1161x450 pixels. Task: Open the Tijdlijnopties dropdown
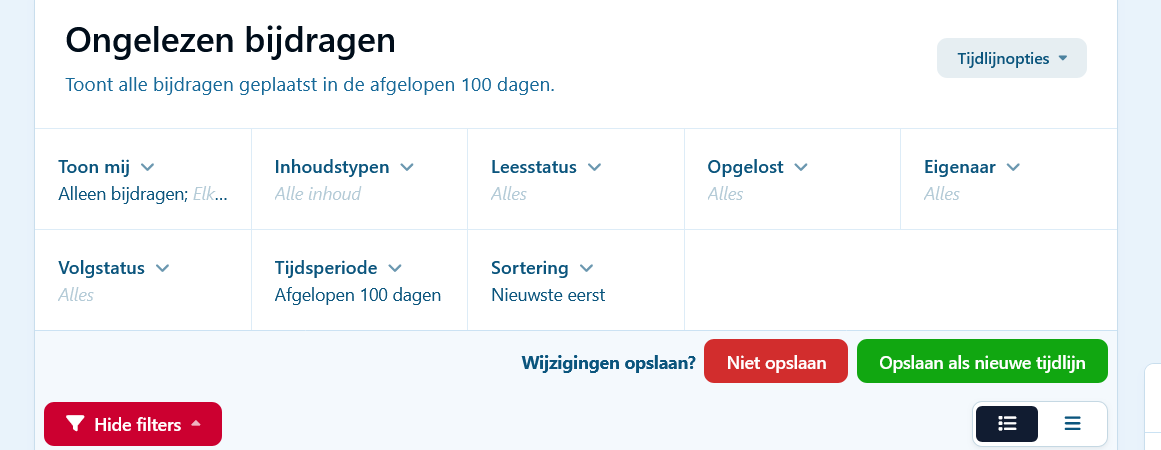point(1011,58)
